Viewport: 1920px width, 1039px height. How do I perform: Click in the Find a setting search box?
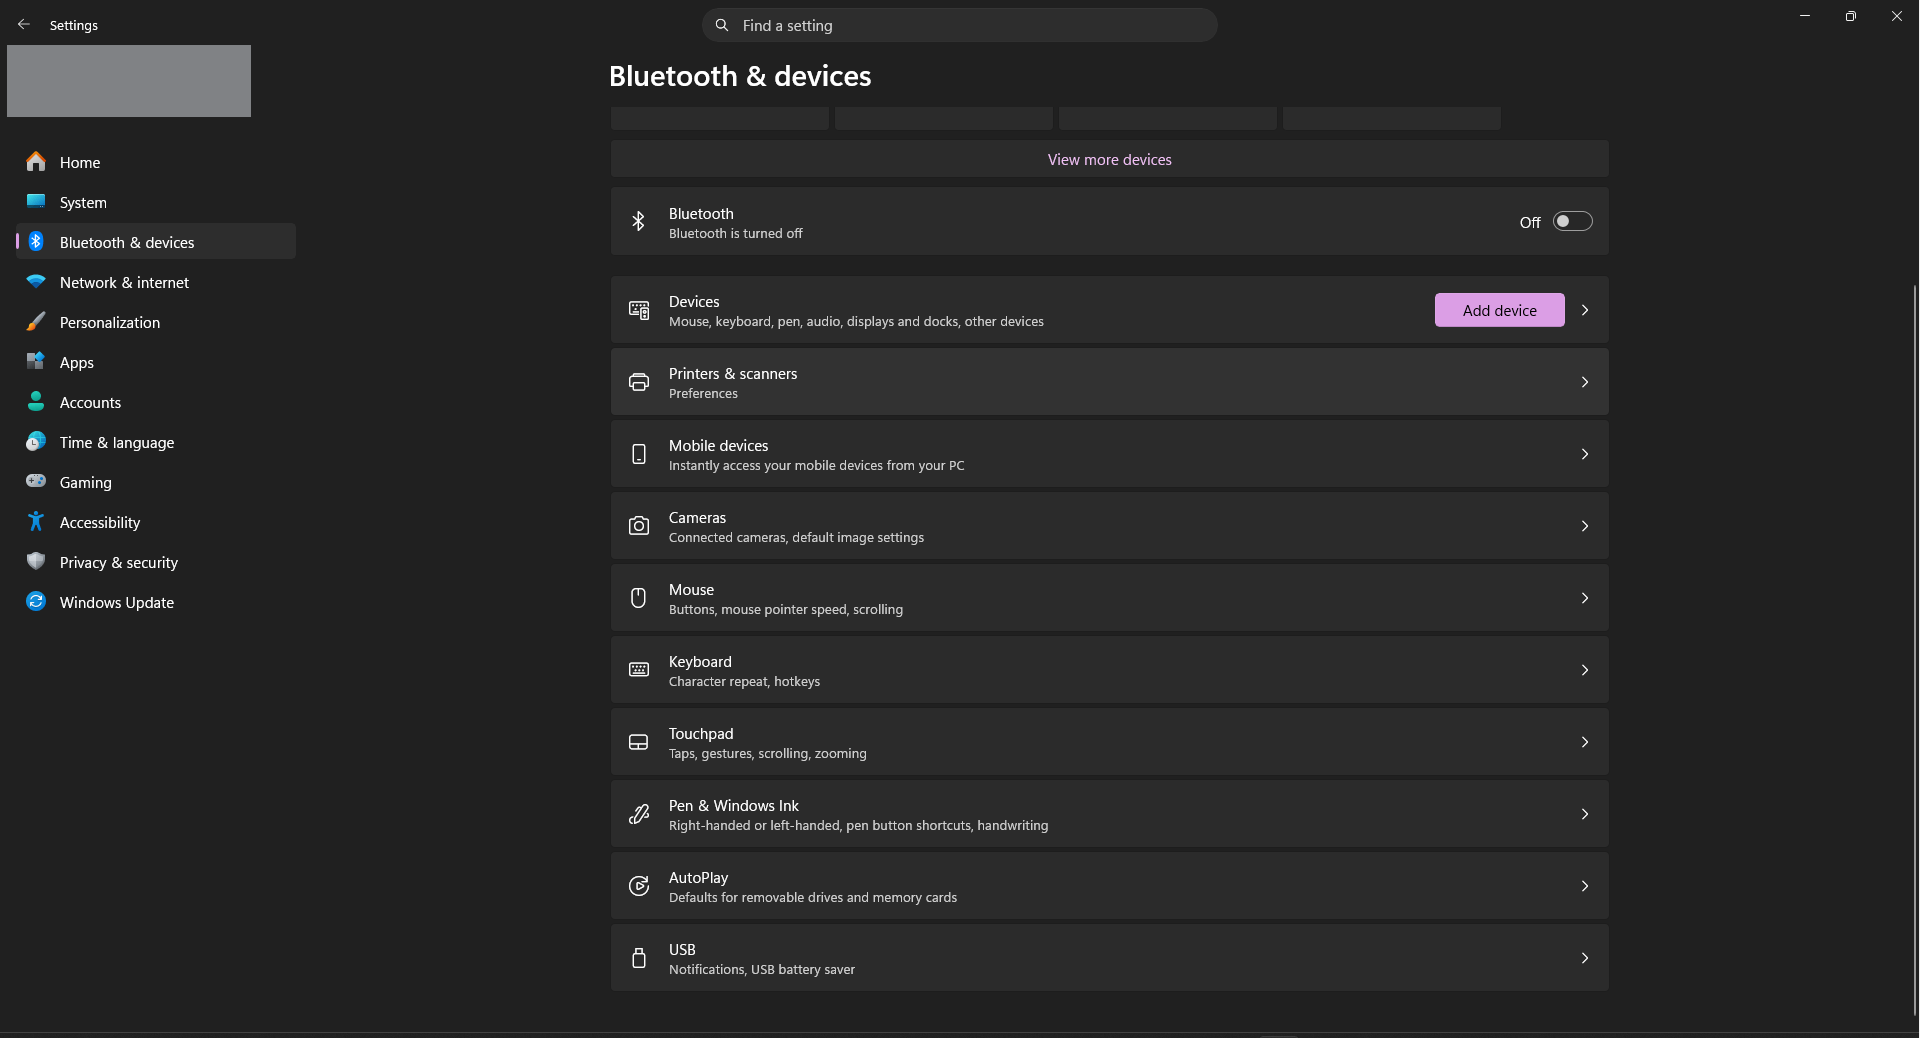click(959, 25)
